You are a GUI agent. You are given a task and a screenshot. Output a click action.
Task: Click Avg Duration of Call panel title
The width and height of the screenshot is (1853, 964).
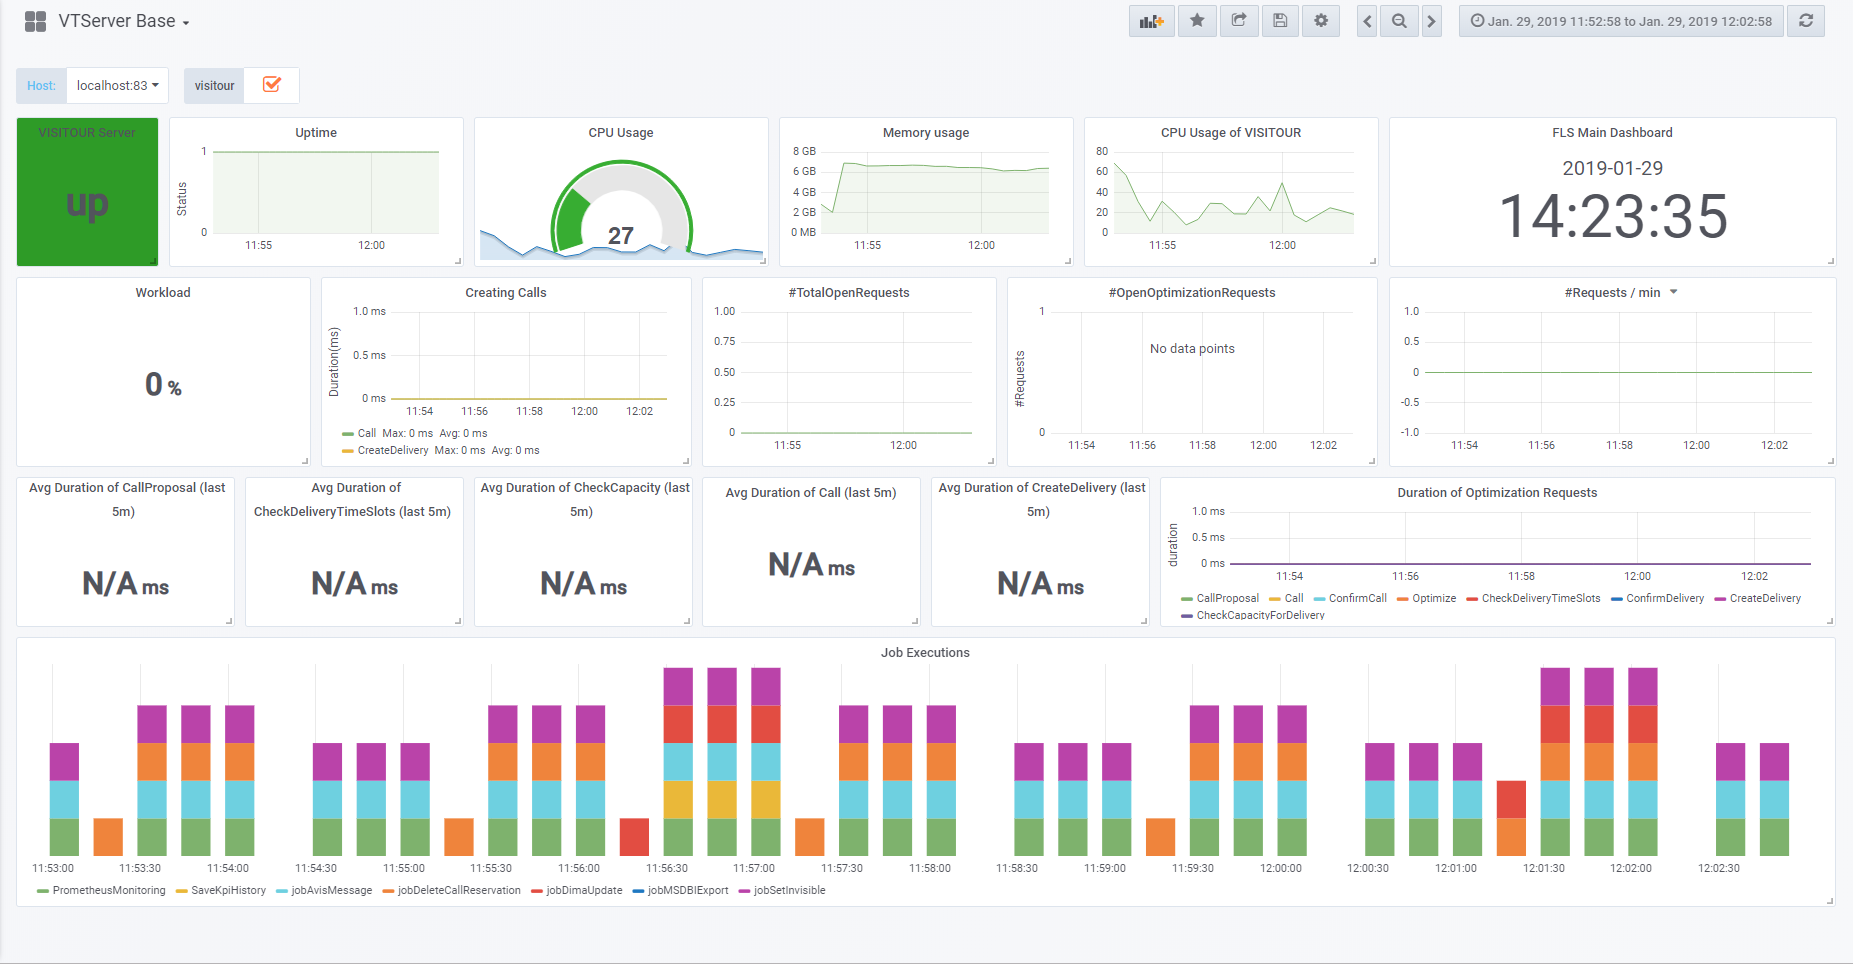tap(811, 493)
